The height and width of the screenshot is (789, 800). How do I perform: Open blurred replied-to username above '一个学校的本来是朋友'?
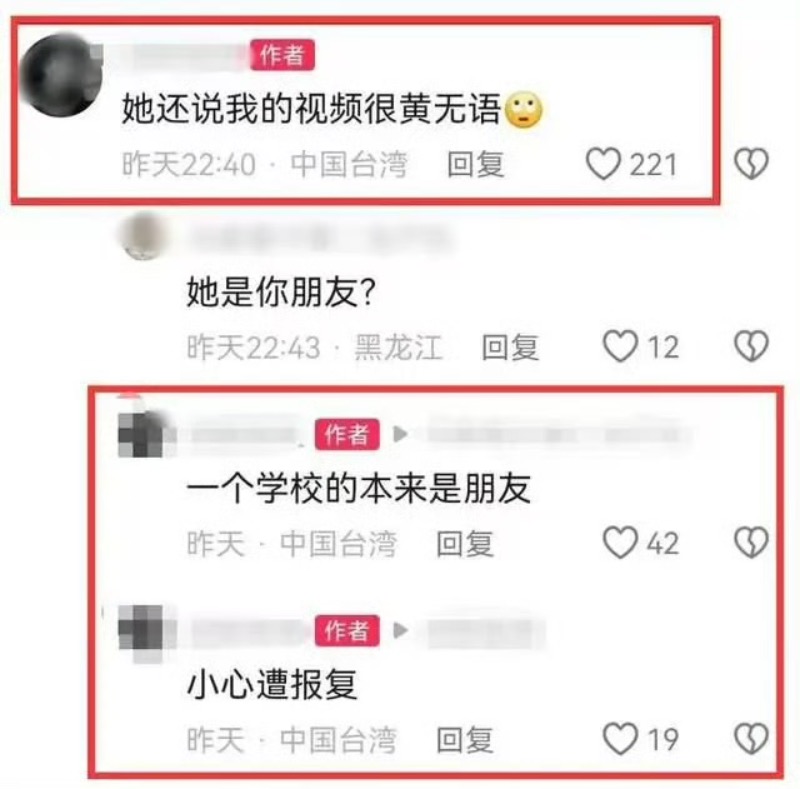(554, 434)
